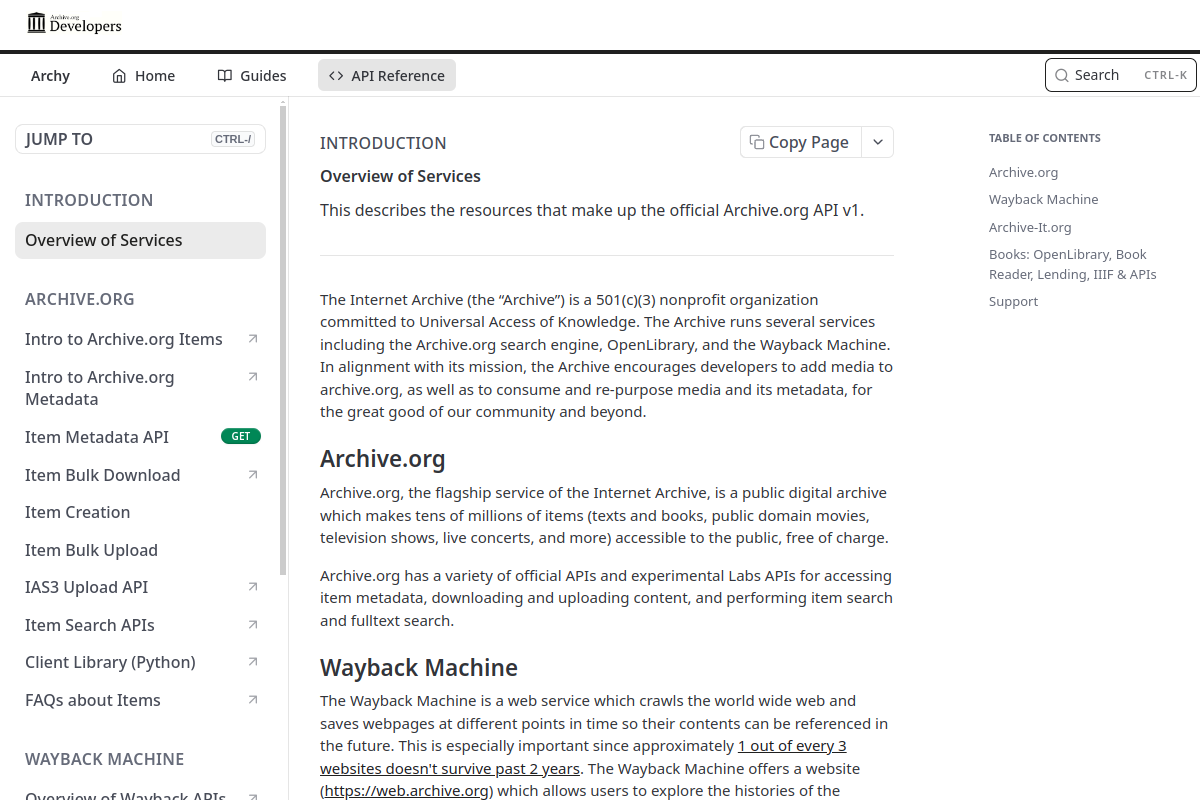This screenshot has width=1200, height=800.
Task: Click external arrow beside Intro to Archive.org Metadata
Action: 253,377
